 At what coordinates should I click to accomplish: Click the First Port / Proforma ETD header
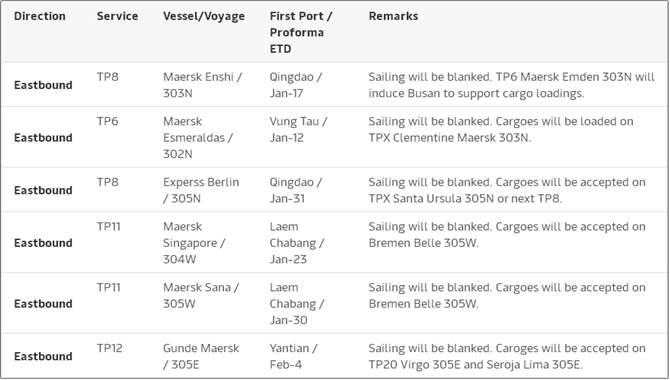click(x=301, y=32)
